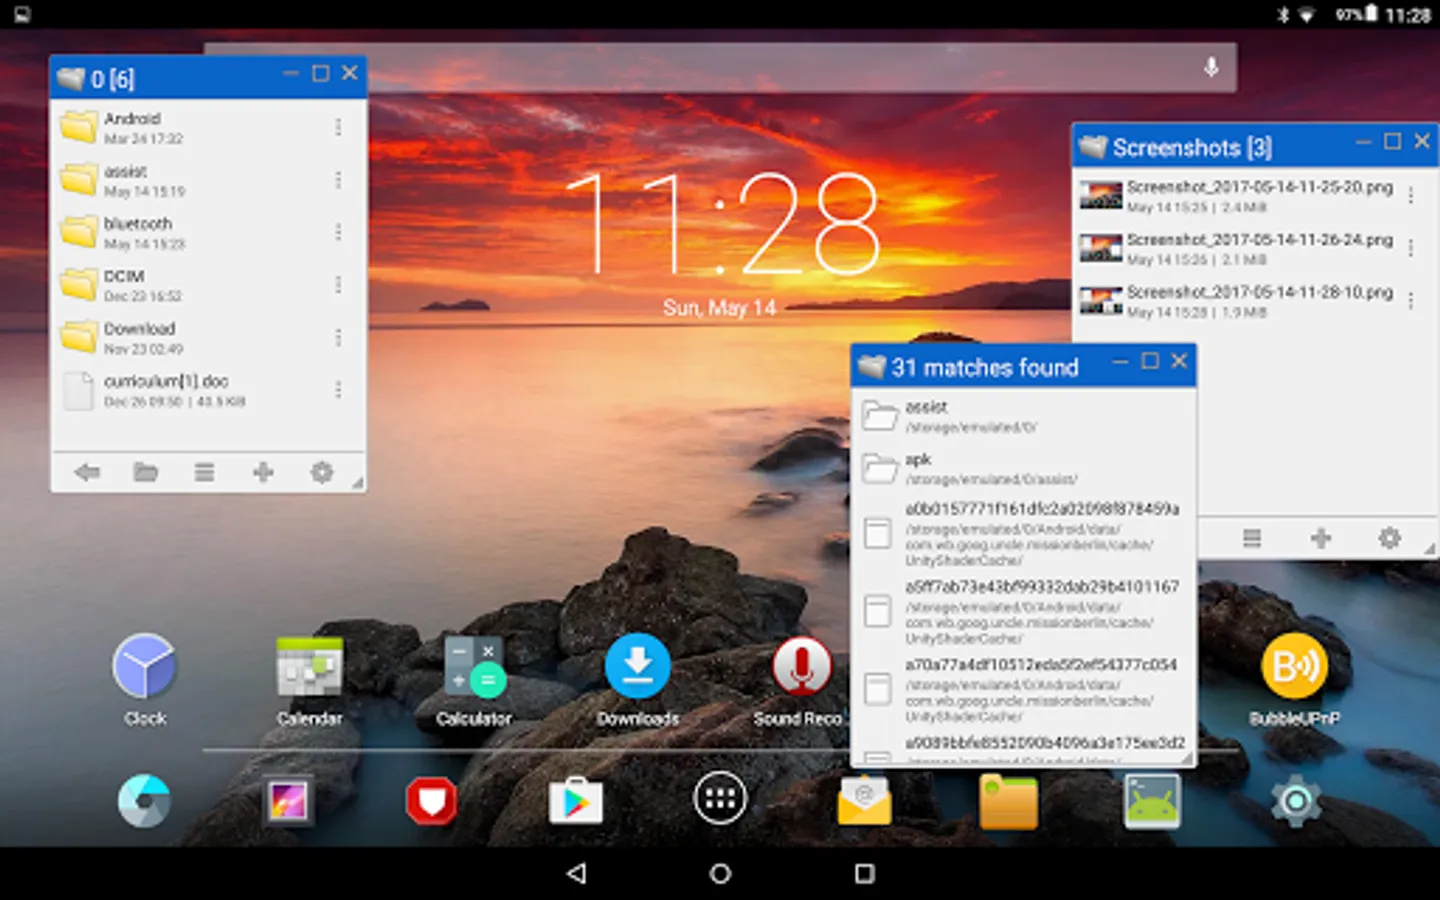Open the Screenshot_2017-05-14-11-28-10.png thumbnail
Screen dimensions: 1440x900
point(1101,300)
